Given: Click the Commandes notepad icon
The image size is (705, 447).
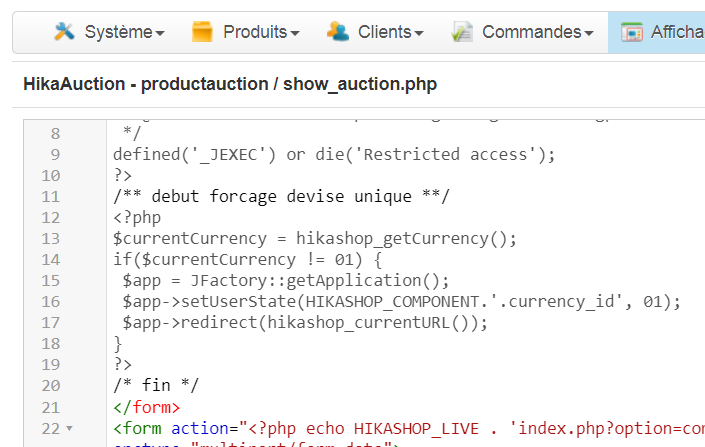Looking at the screenshot, I should [462, 32].
